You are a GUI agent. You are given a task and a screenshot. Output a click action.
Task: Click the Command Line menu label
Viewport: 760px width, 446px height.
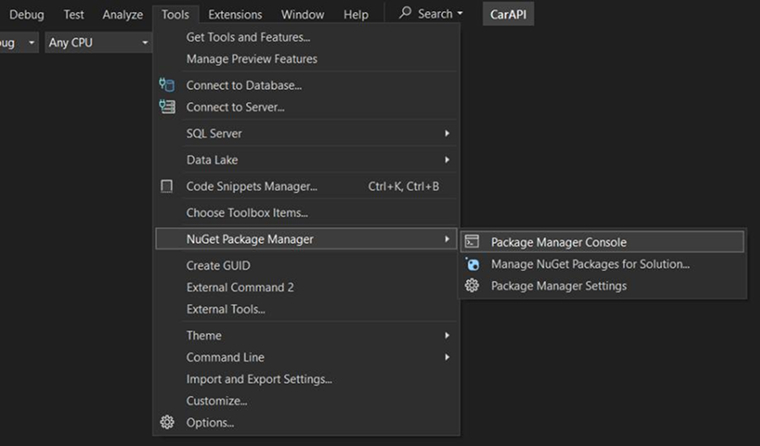coord(225,357)
